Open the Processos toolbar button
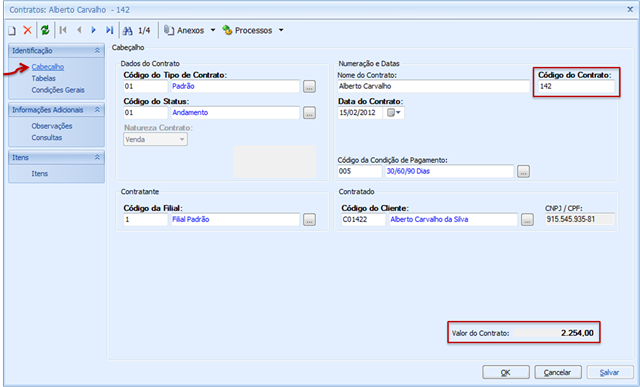This screenshot has height=387, width=640. 247,30
